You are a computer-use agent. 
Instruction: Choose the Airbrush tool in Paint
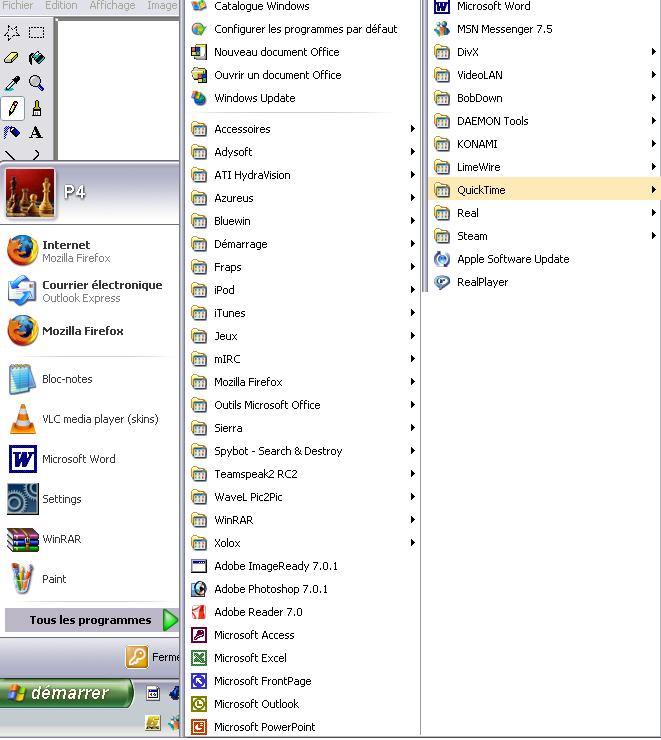pos(12,132)
